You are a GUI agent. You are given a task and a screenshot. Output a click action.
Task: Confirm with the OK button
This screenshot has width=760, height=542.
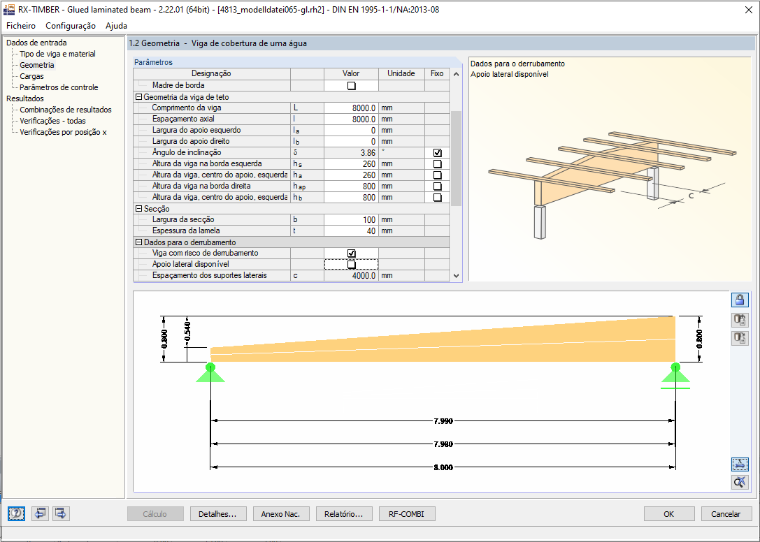[x=669, y=514]
